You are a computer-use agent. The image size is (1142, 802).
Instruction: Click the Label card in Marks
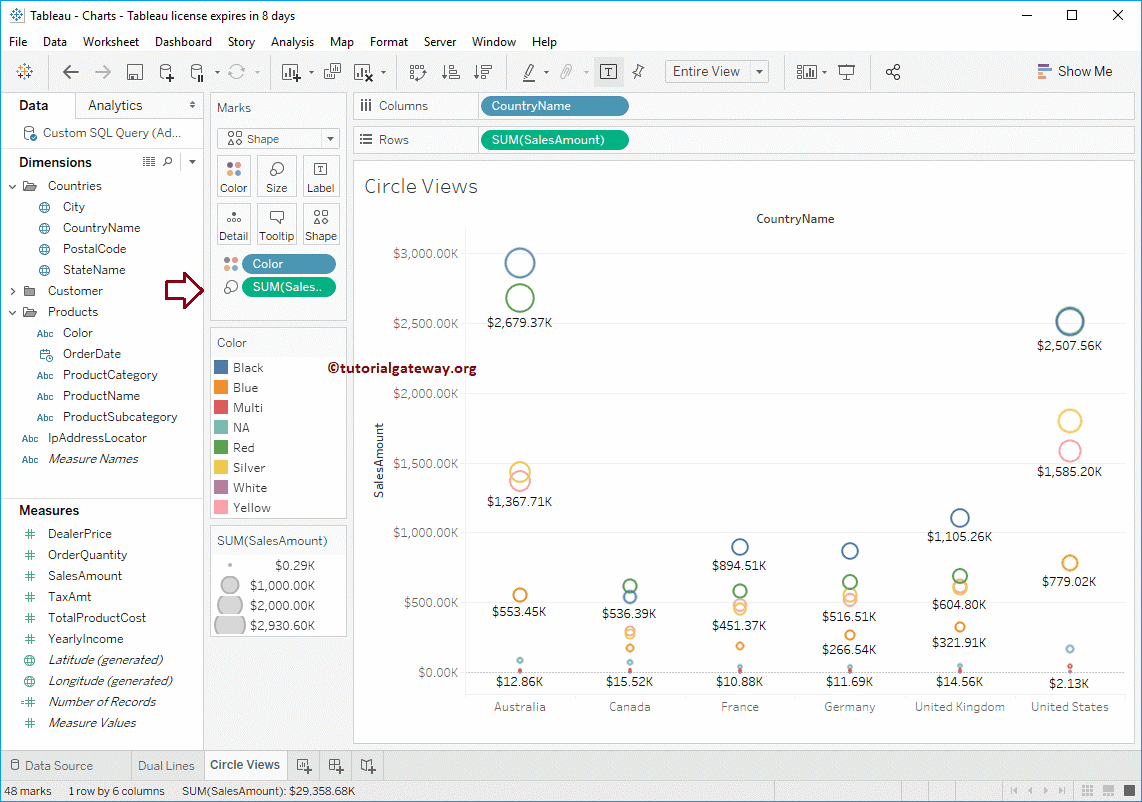(320, 176)
